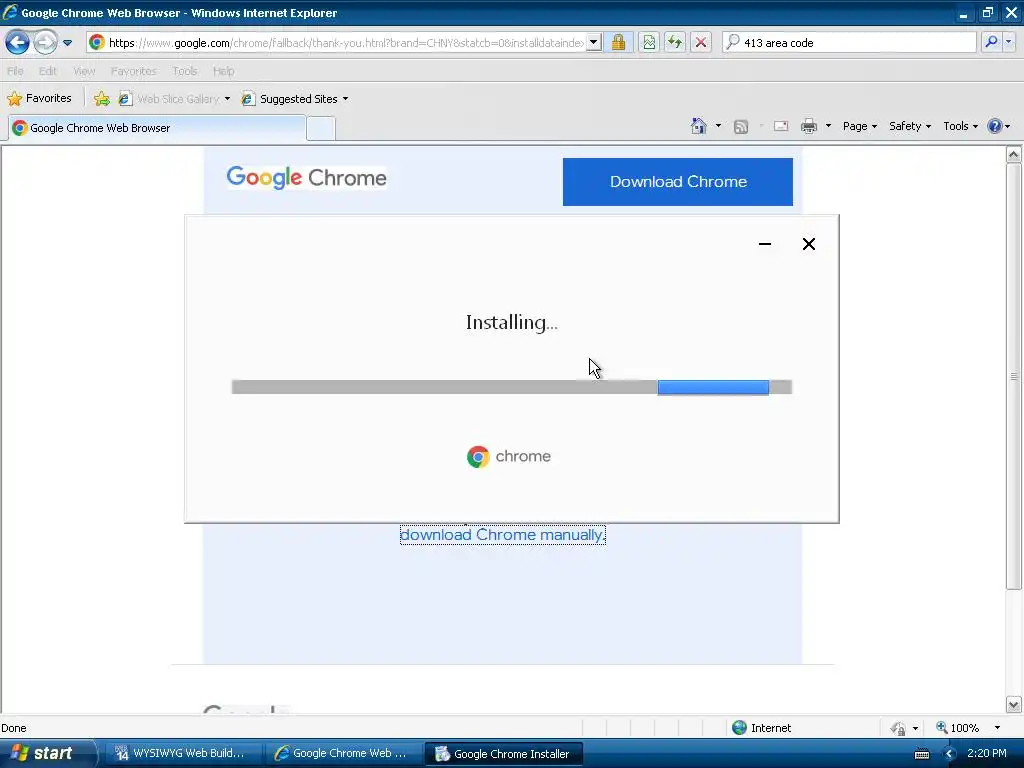1024x768 pixels.
Task: Click the installing progress bar
Action: click(x=511, y=387)
